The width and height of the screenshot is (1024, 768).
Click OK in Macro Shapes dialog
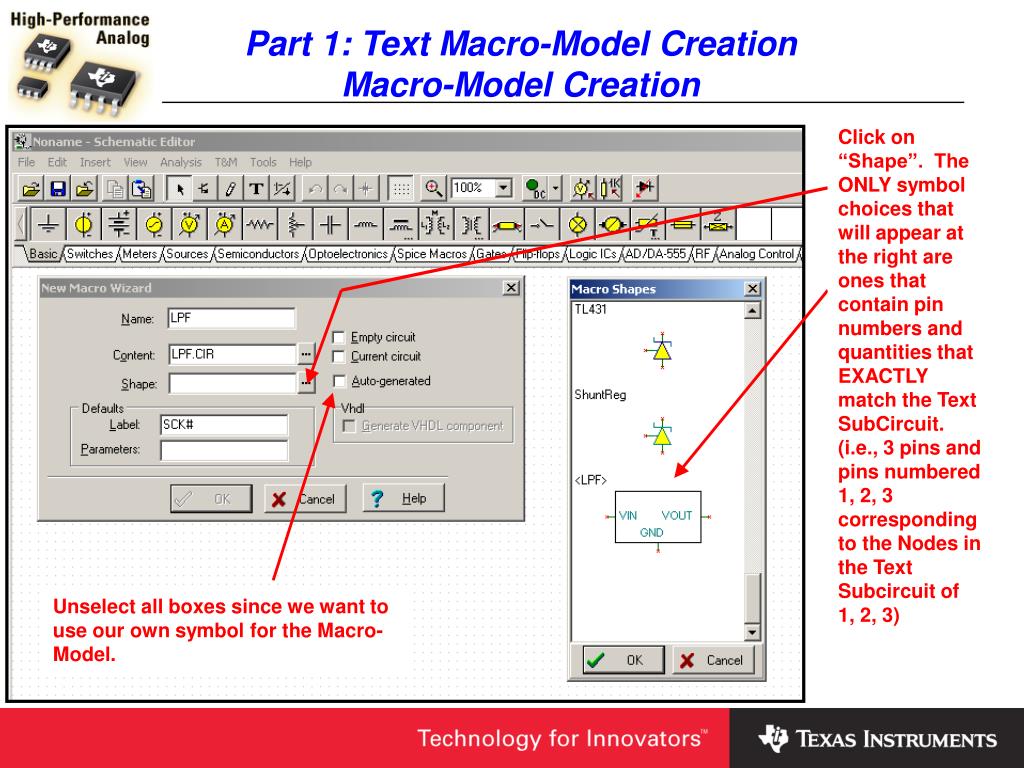tap(623, 660)
